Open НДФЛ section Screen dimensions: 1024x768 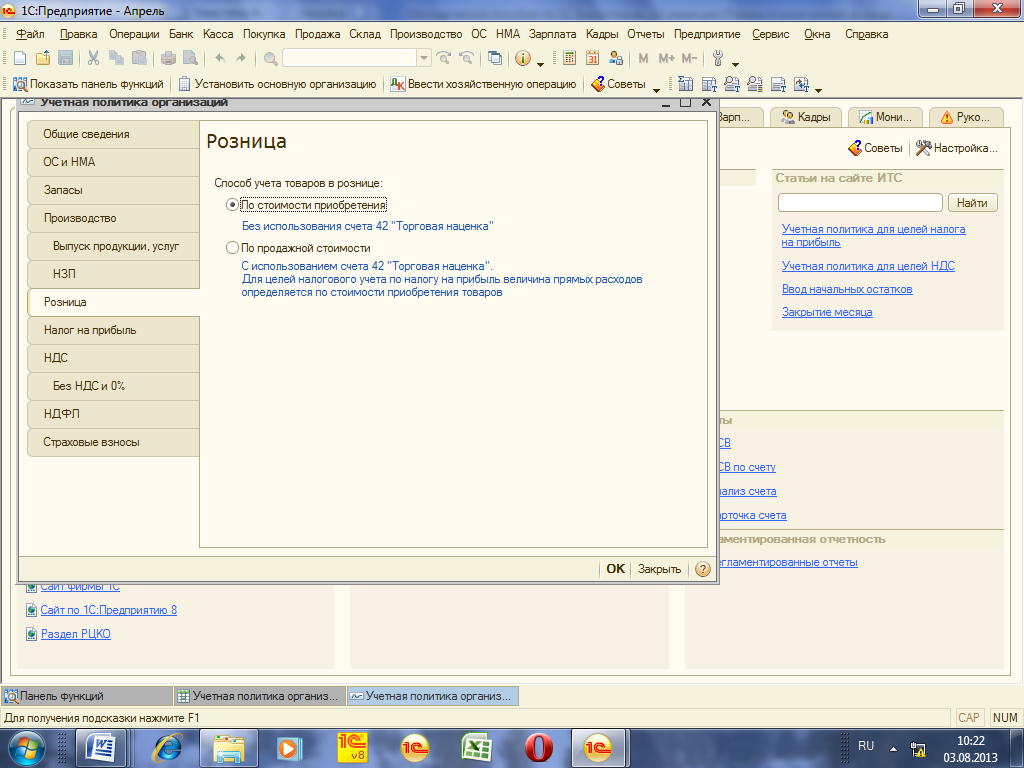click(114, 413)
